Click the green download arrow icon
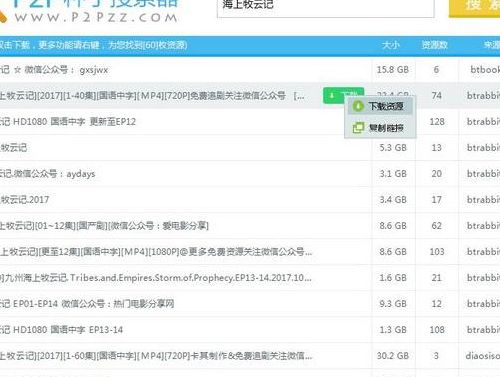The height and width of the screenshot is (377, 500). (332, 96)
